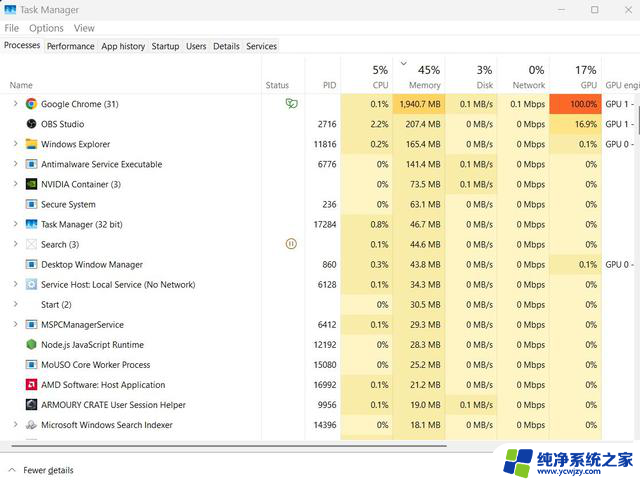Image resolution: width=640 pixels, height=483 pixels.
Task: Click the 2.2% CPU cell for OBS Studio
Action: (x=366, y=124)
